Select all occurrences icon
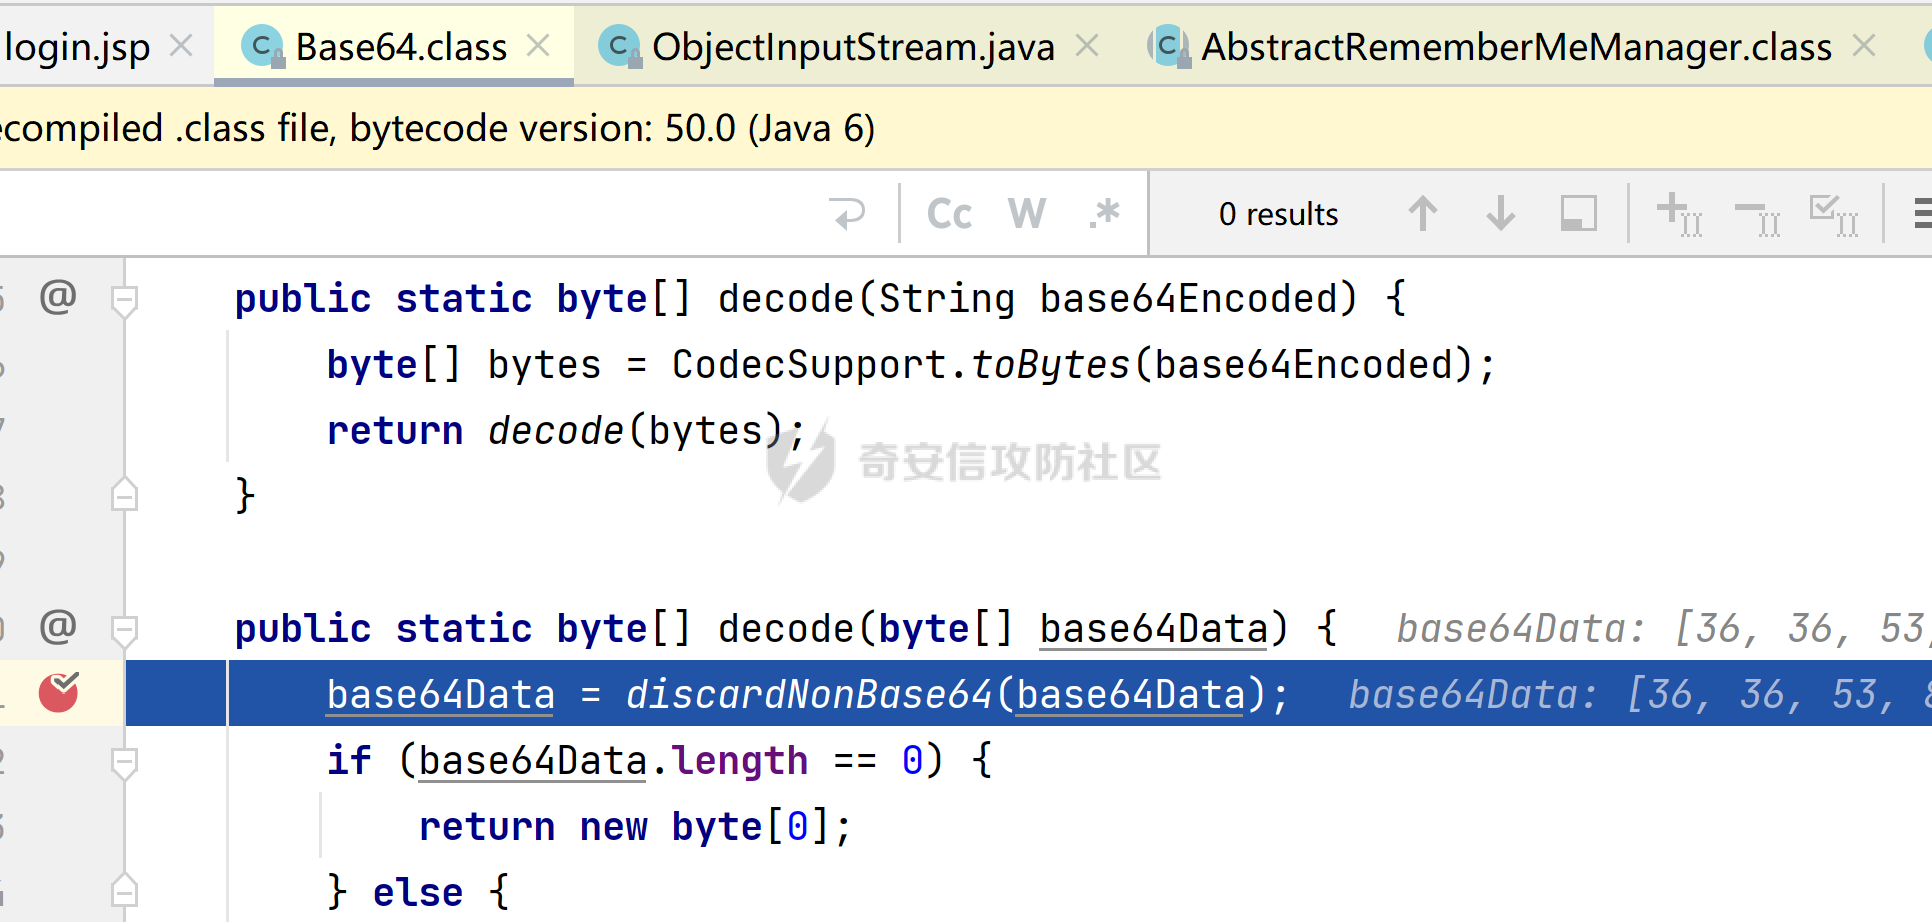The width and height of the screenshot is (1932, 922). (x=1834, y=214)
